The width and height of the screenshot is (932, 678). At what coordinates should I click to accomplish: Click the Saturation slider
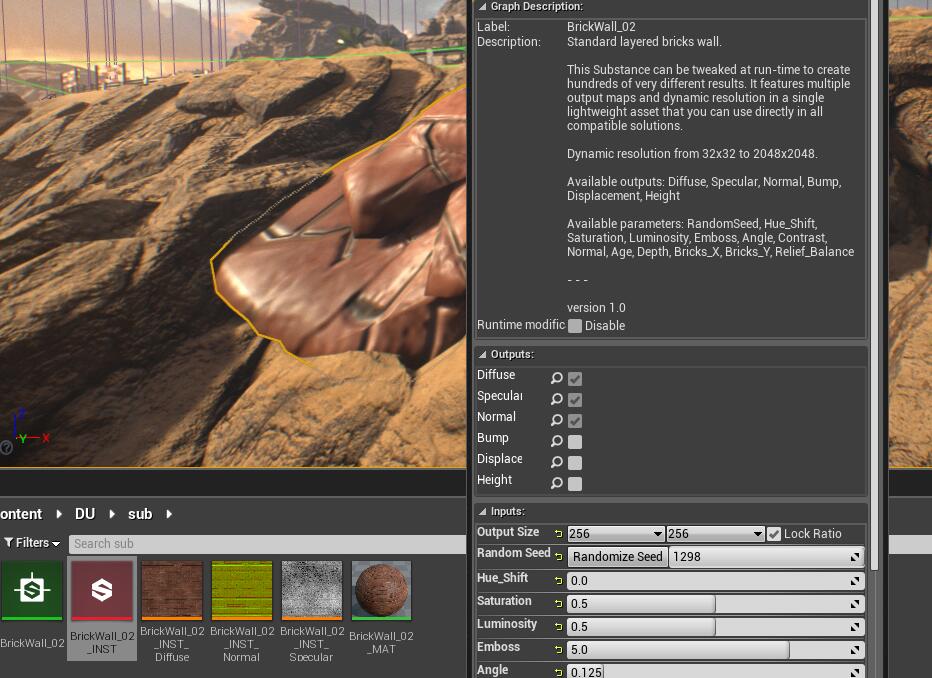pyautogui.click(x=716, y=604)
